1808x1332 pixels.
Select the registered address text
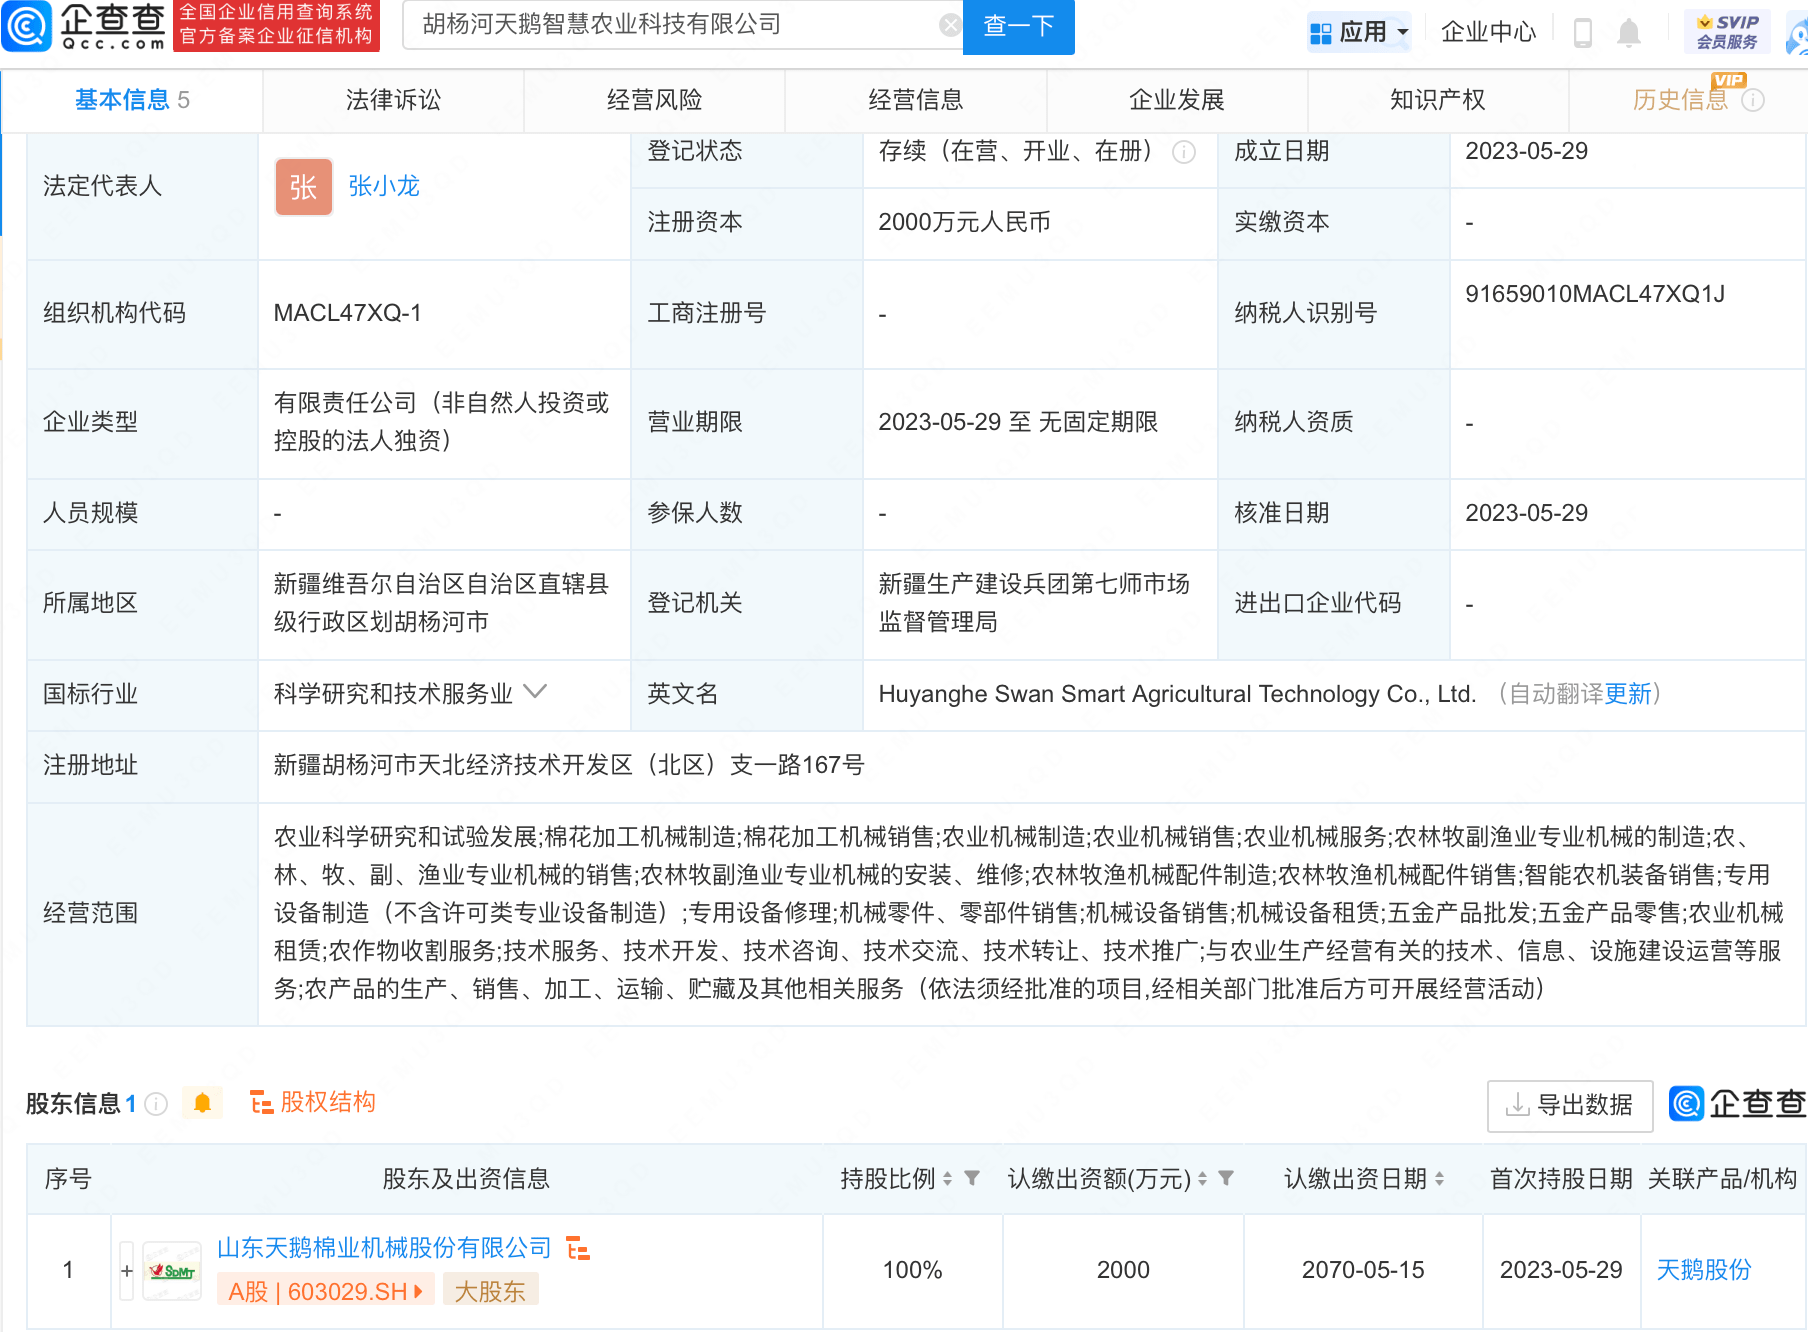click(x=569, y=765)
